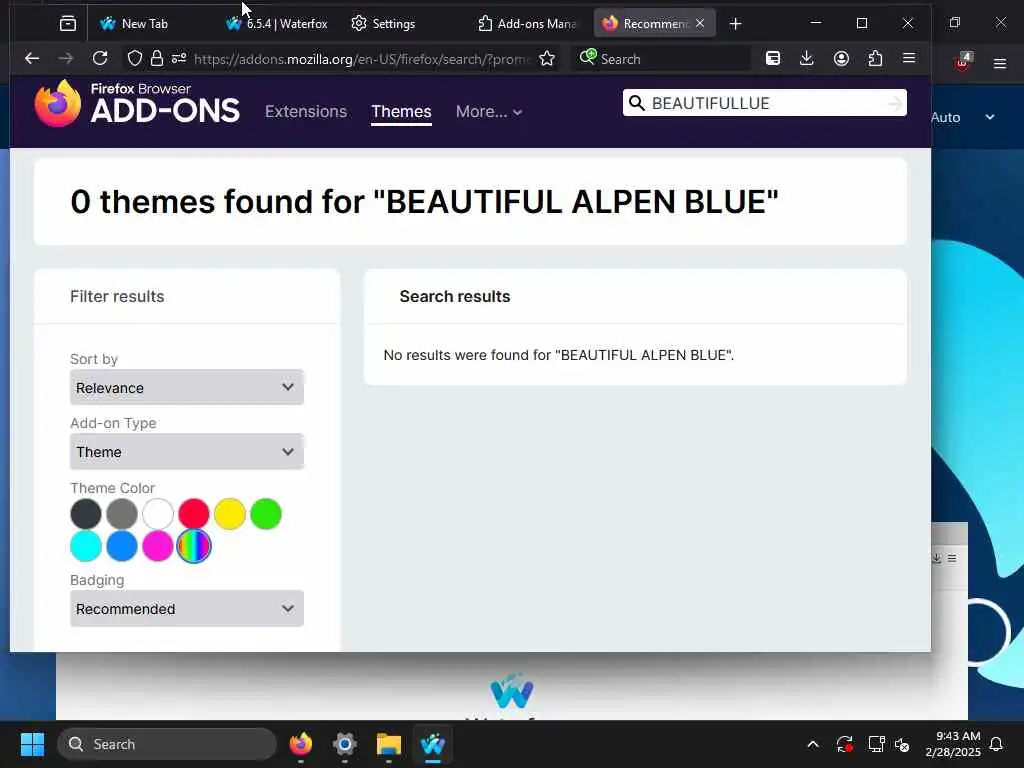This screenshot has width=1024, height=768.
Task: Click the uBlock icon in the background window
Action: pos(963,62)
